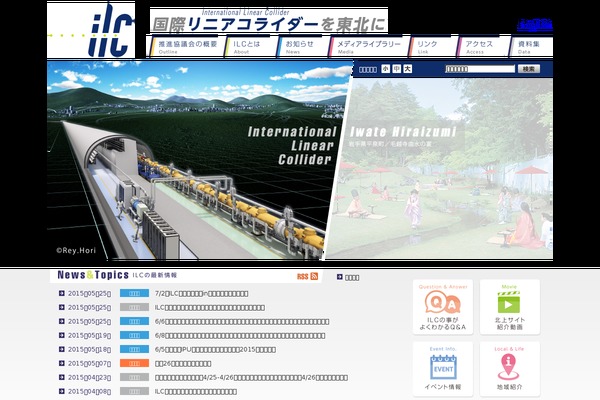Click the arrow icon beside the 2015 05 07 news row
This screenshot has height=400, width=600.
pos(62,363)
